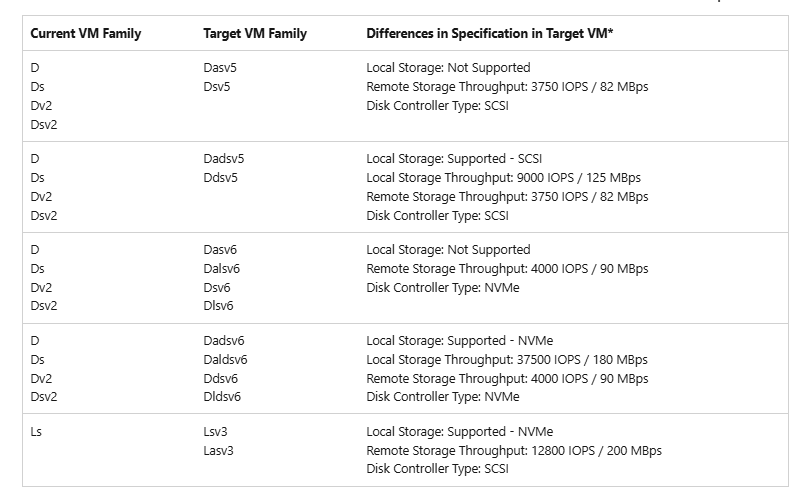Click the Dldsv6 target family text
799x495 pixels.
[222, 397]
